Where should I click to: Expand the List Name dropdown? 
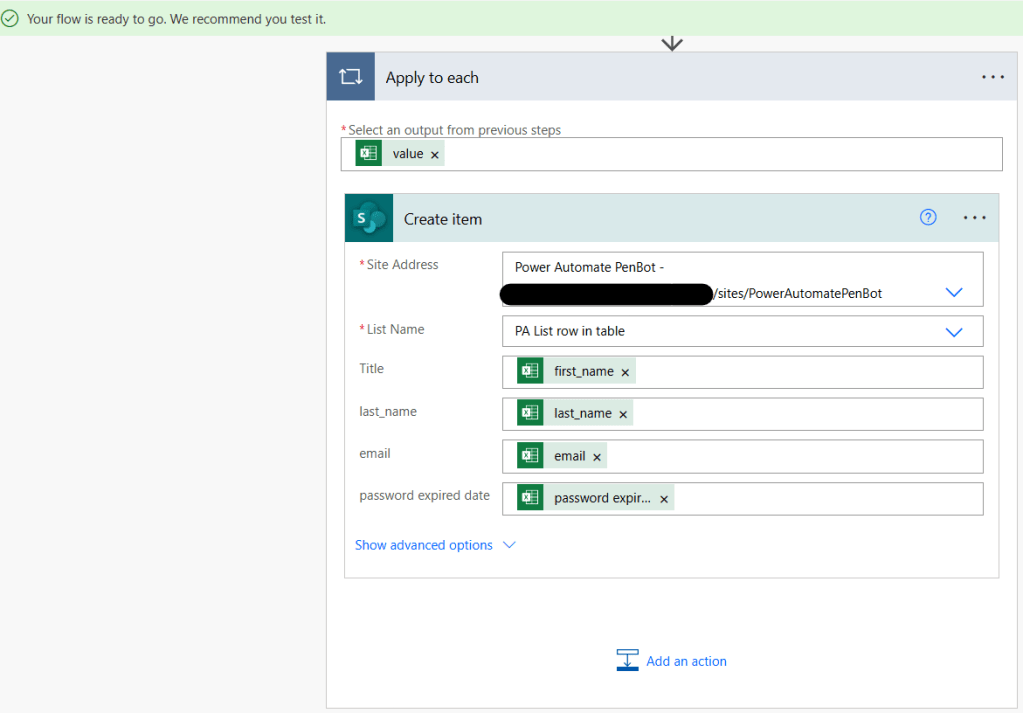tap(953, 332)
